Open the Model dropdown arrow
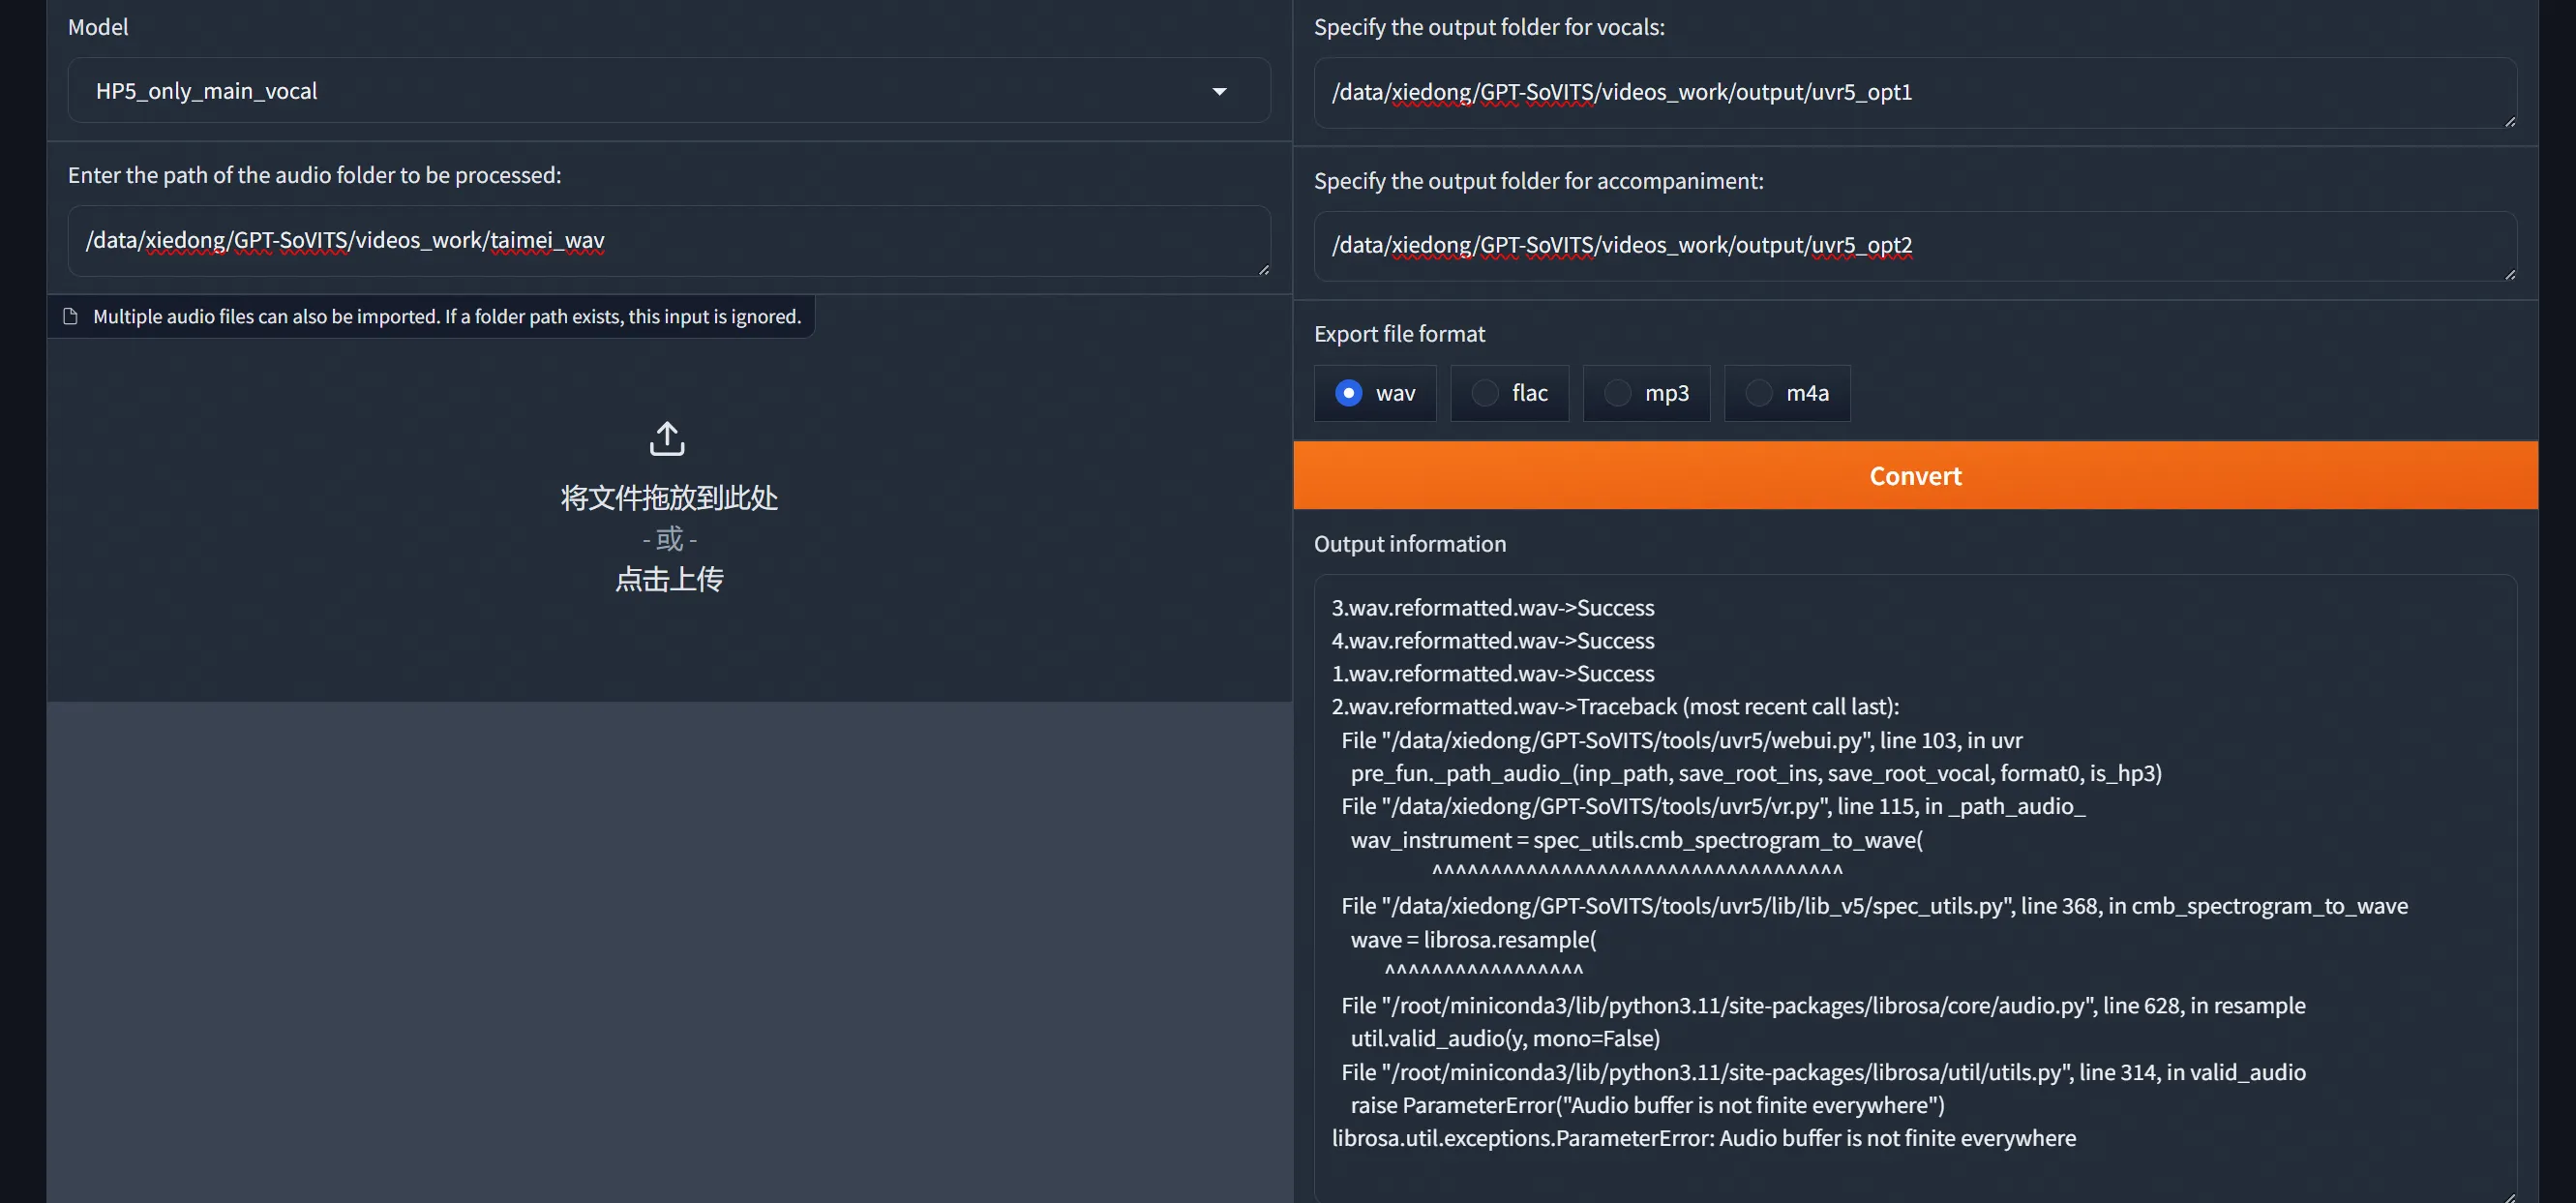 point(1219,91)
